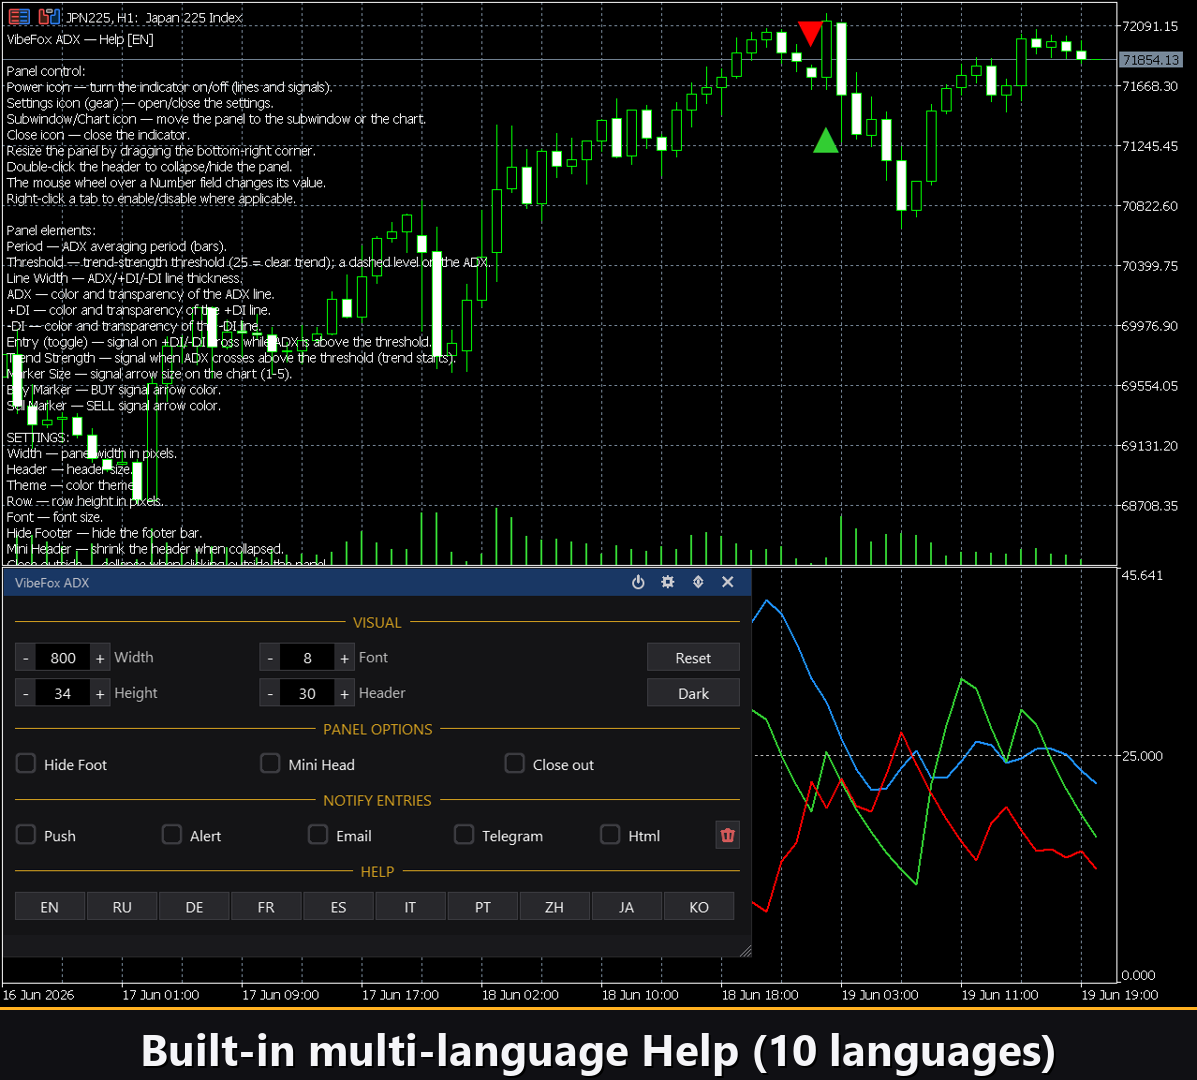The image size is (1197, 1080).
Task: Increase Font size with plus button
Action: 344,657
